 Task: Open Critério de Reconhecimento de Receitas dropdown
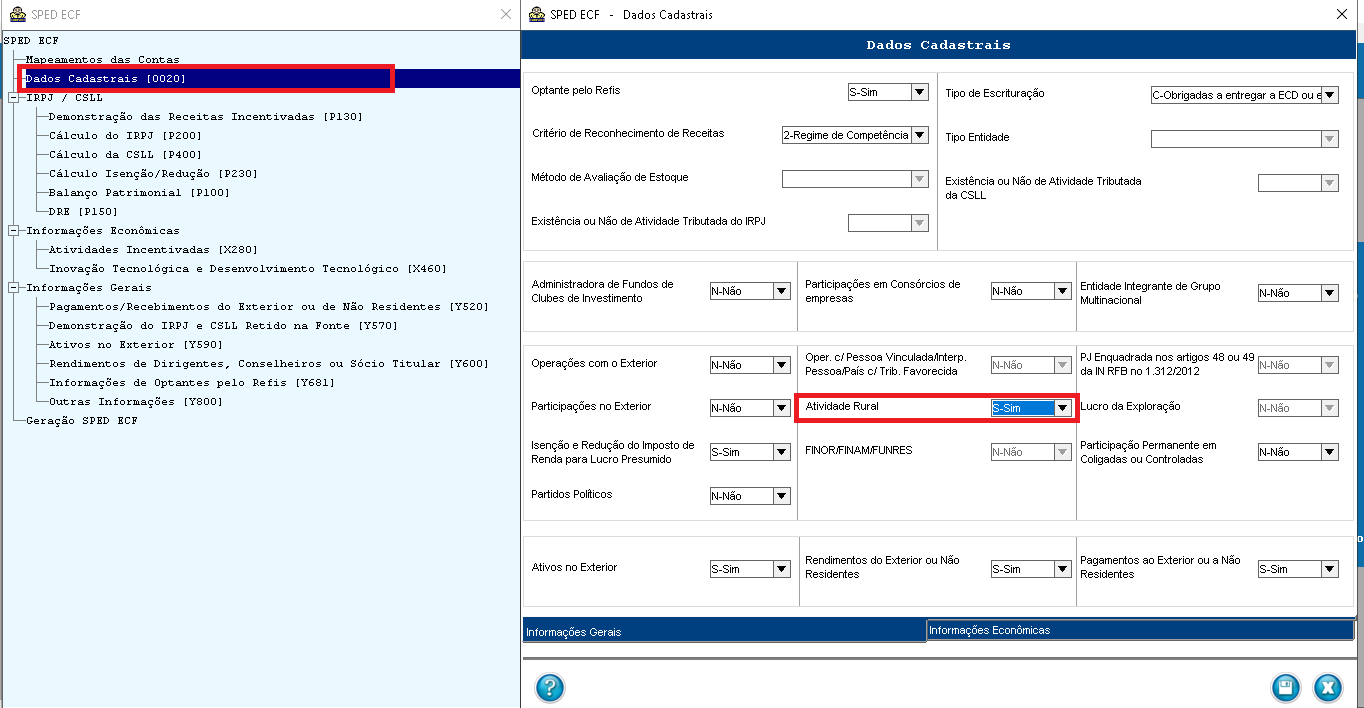tap(920, 135)
